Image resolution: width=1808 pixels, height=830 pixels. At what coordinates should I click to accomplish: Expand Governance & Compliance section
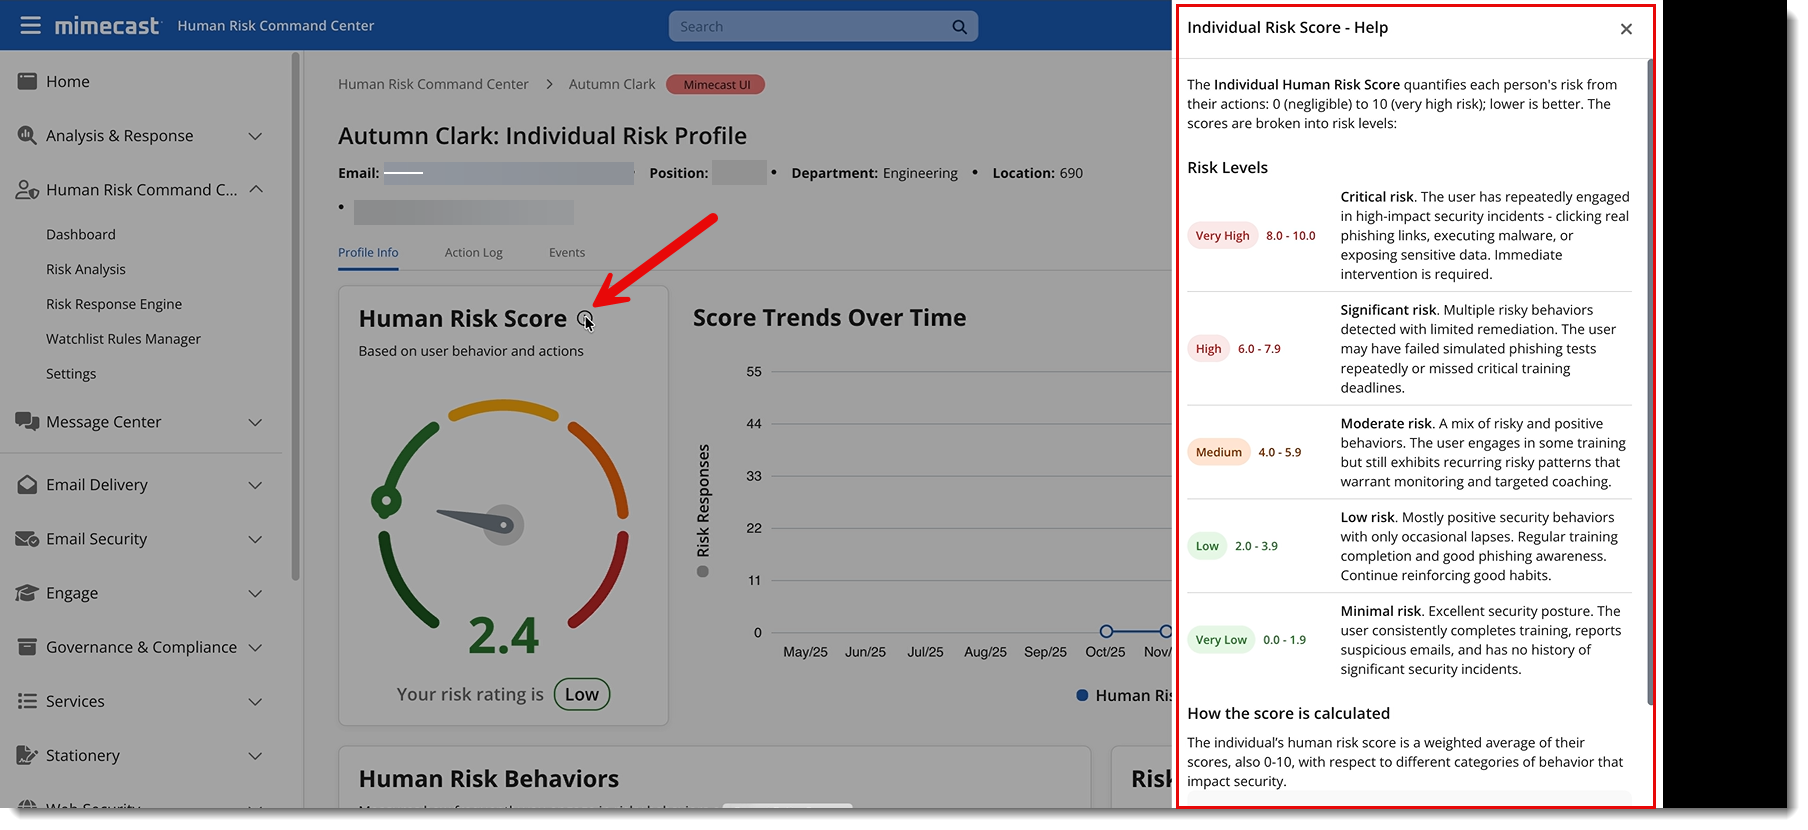(x=255, y=648)
